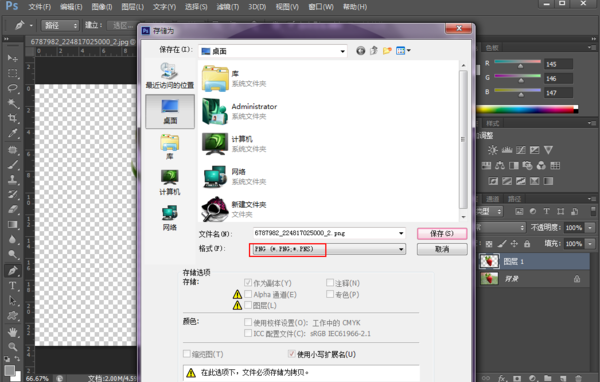Screen dimensions: 600x382
Task: Select the Horizontal Type tool
Action: [x=13, y=286]
